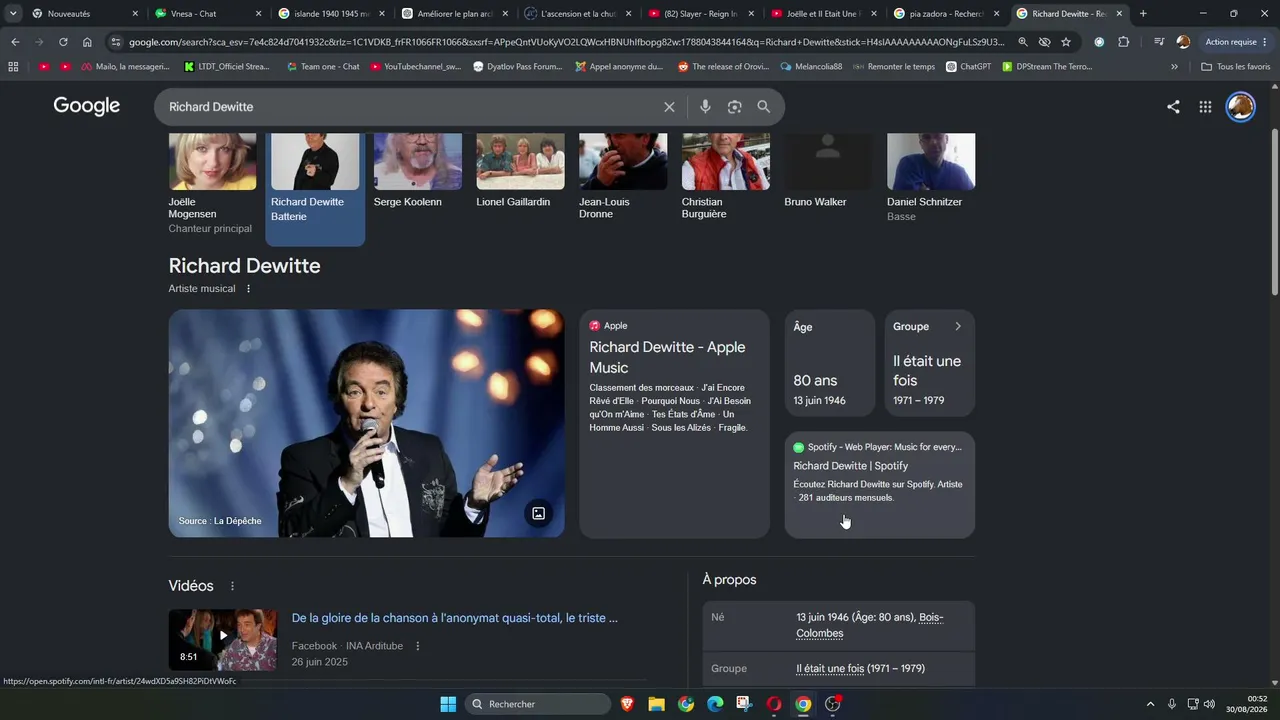The width and height of the screenshot is (1280, 720).
Task: Open the large Richard Dewitte photo
Action: point(367,424)
